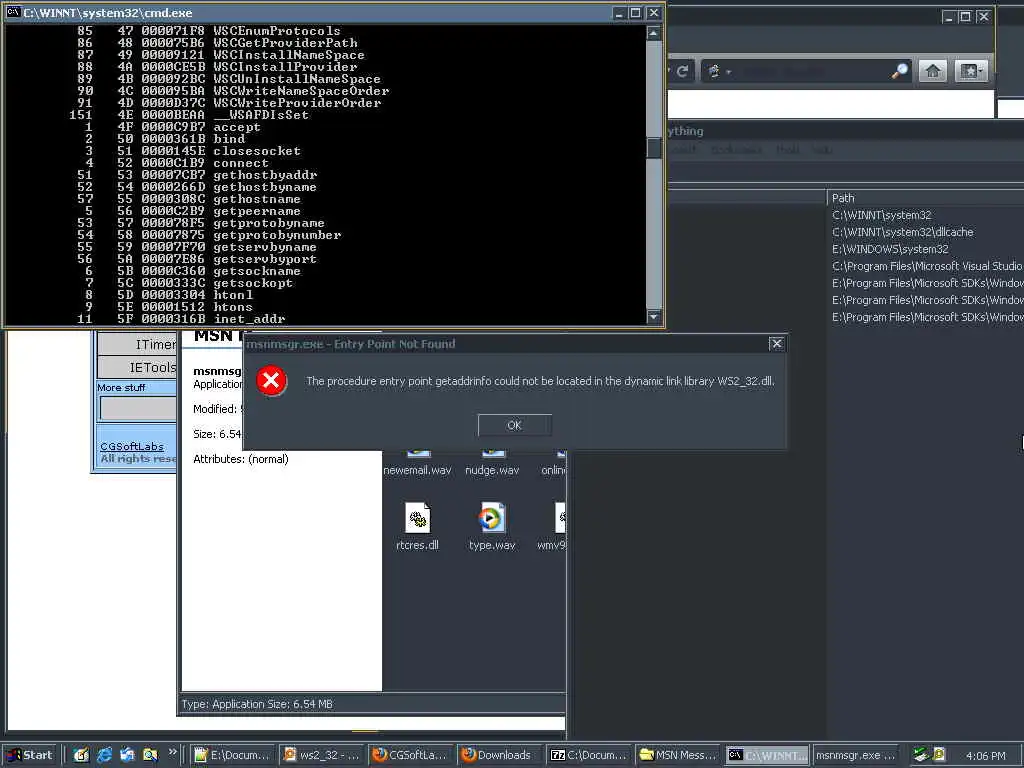
Task: Open Outlook Express quick launch icon
Action: coord(127,755)
